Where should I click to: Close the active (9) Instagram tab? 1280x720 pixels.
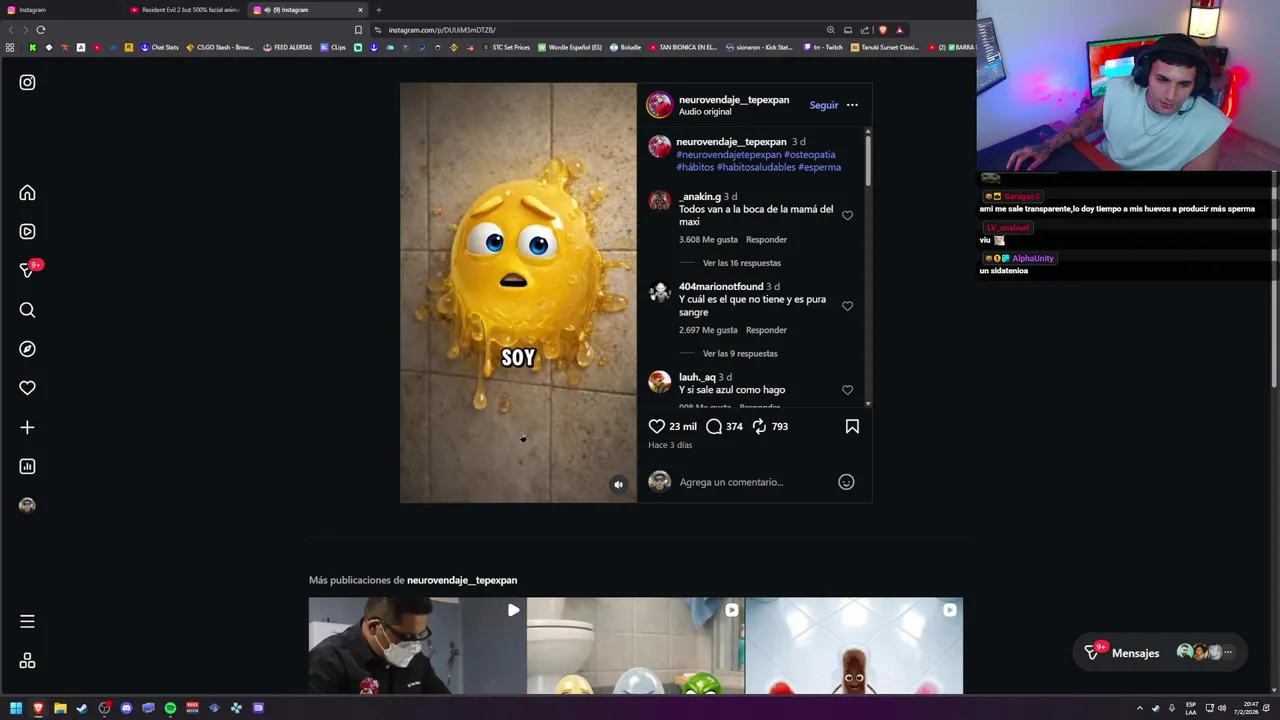[x=360, y=10]
